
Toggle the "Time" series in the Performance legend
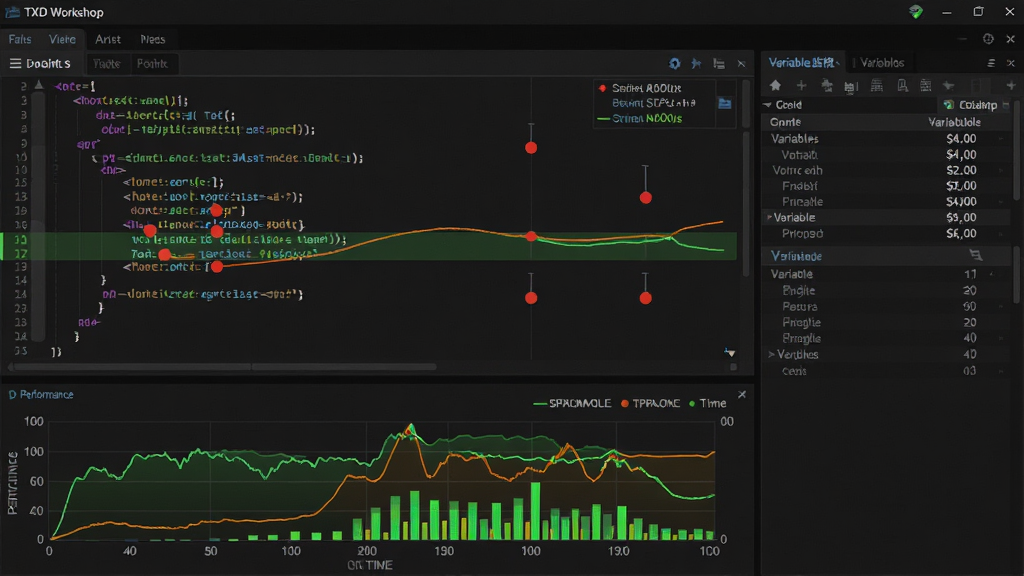[x=707, y=404]
